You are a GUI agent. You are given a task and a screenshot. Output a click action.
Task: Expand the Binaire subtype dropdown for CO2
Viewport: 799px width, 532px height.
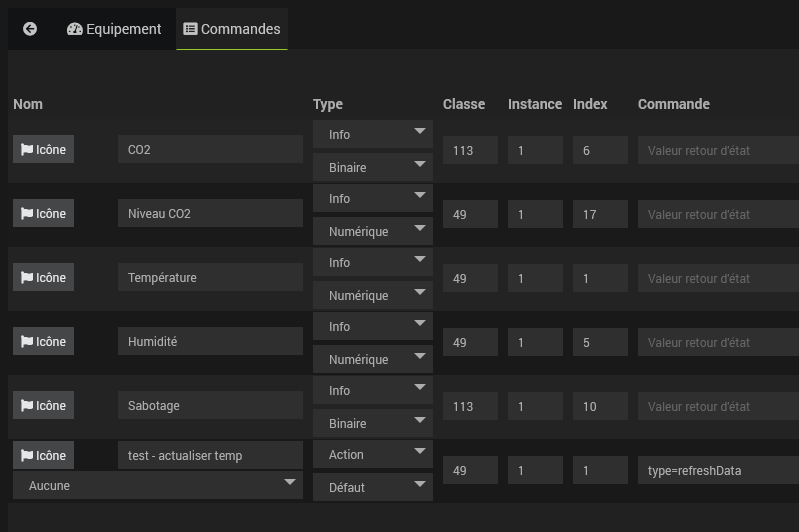coord(372,168)
